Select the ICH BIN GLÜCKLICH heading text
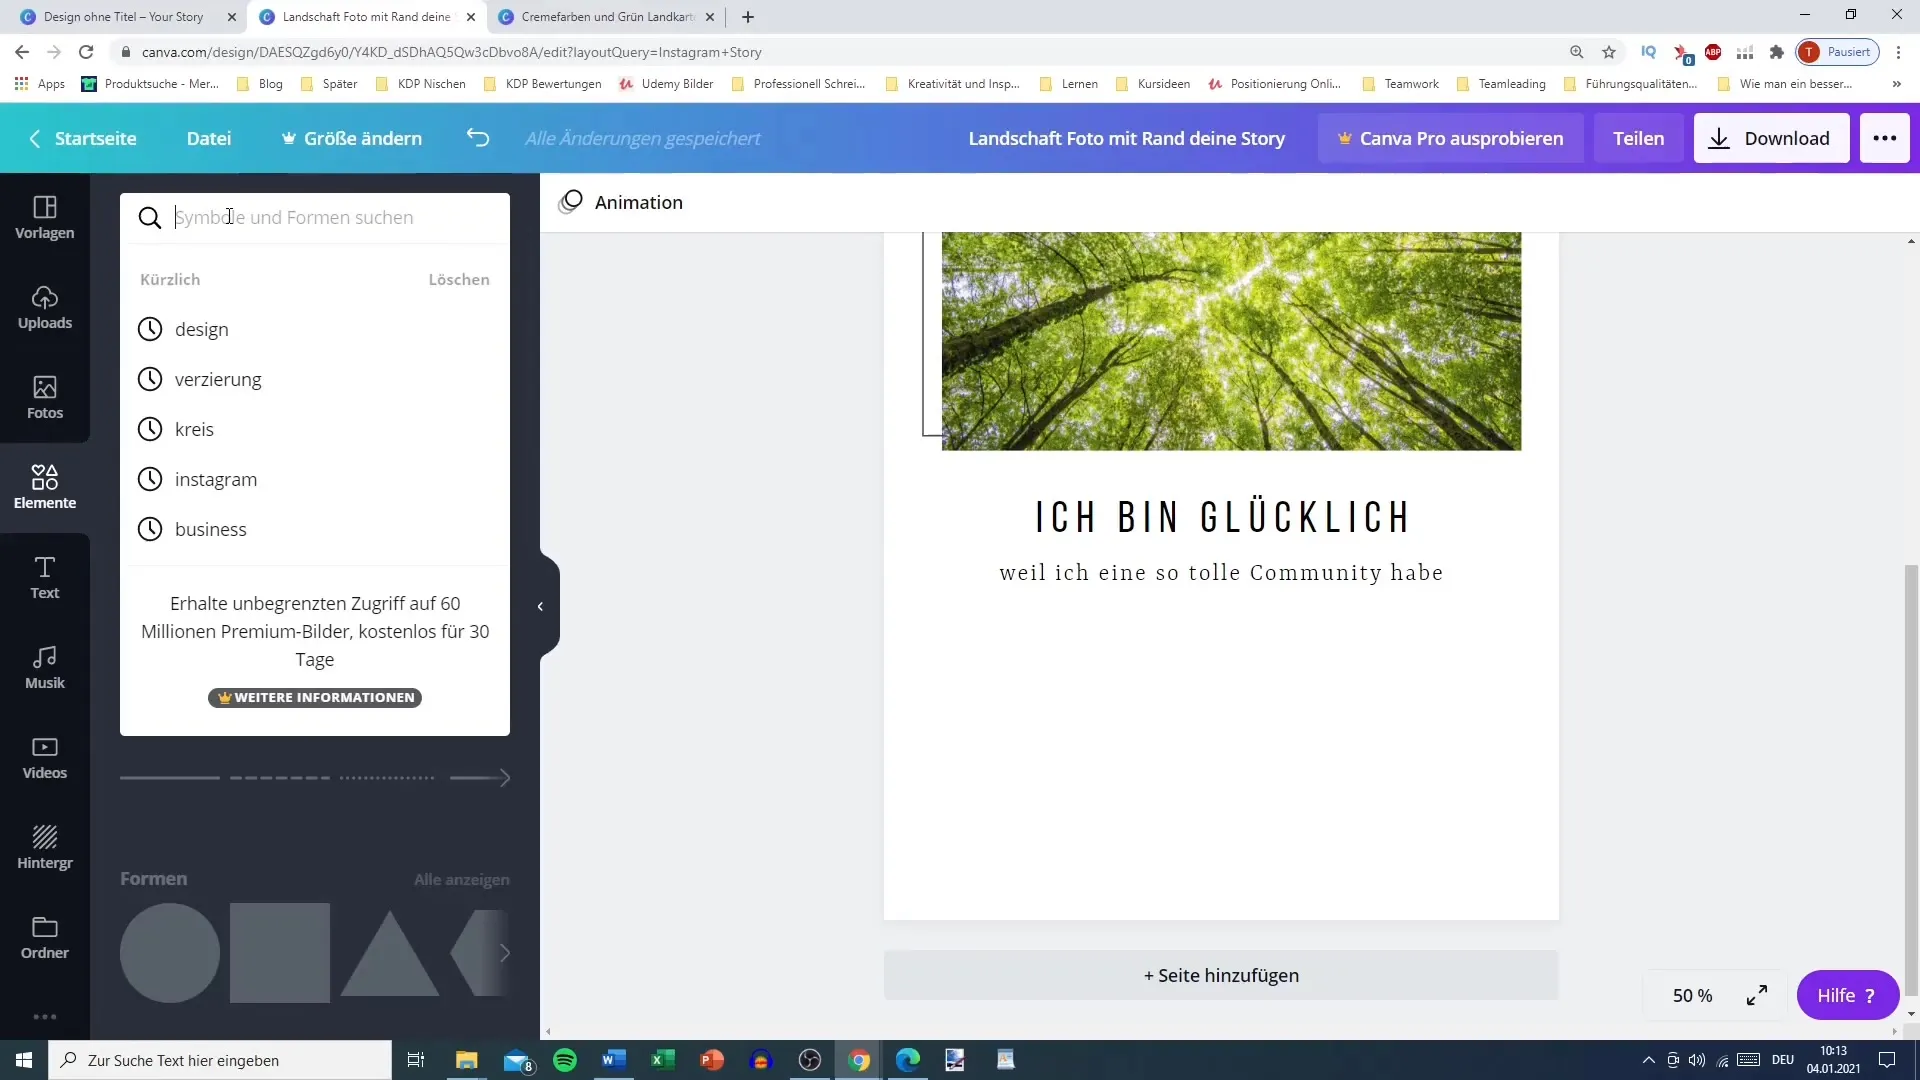 click(1221, 517)
